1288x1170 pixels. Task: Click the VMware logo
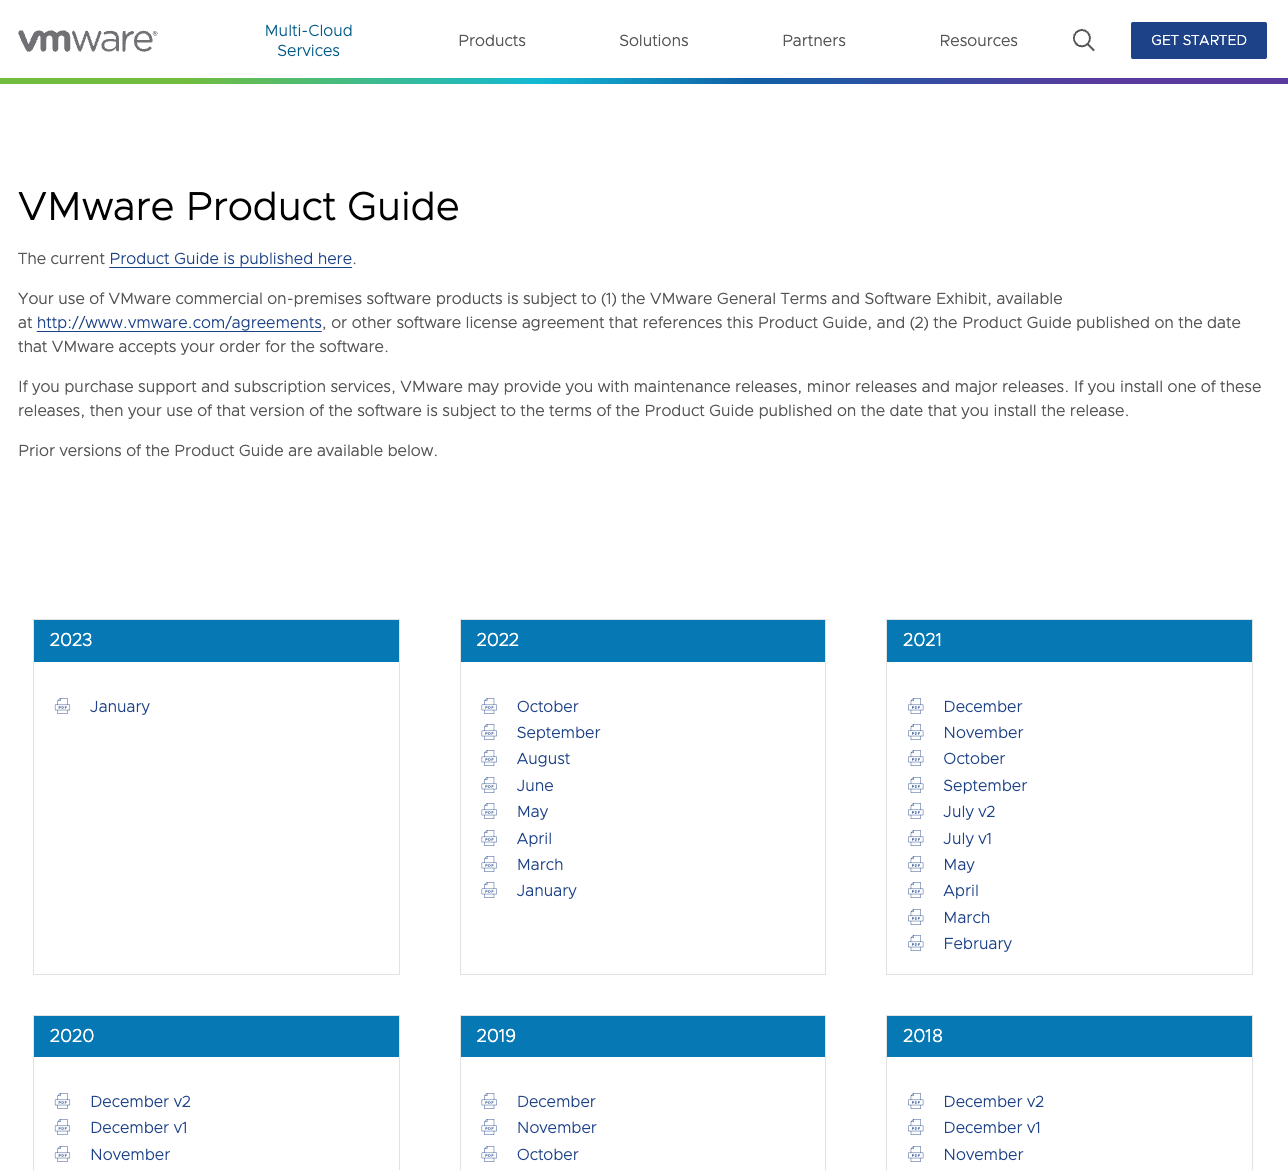88,40
